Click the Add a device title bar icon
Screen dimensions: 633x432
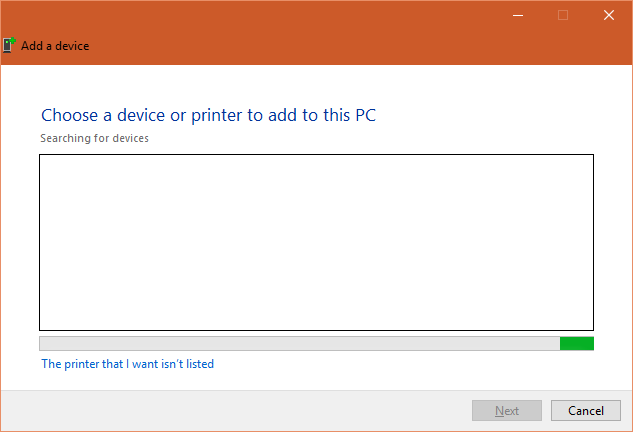[x=10, y=45]
